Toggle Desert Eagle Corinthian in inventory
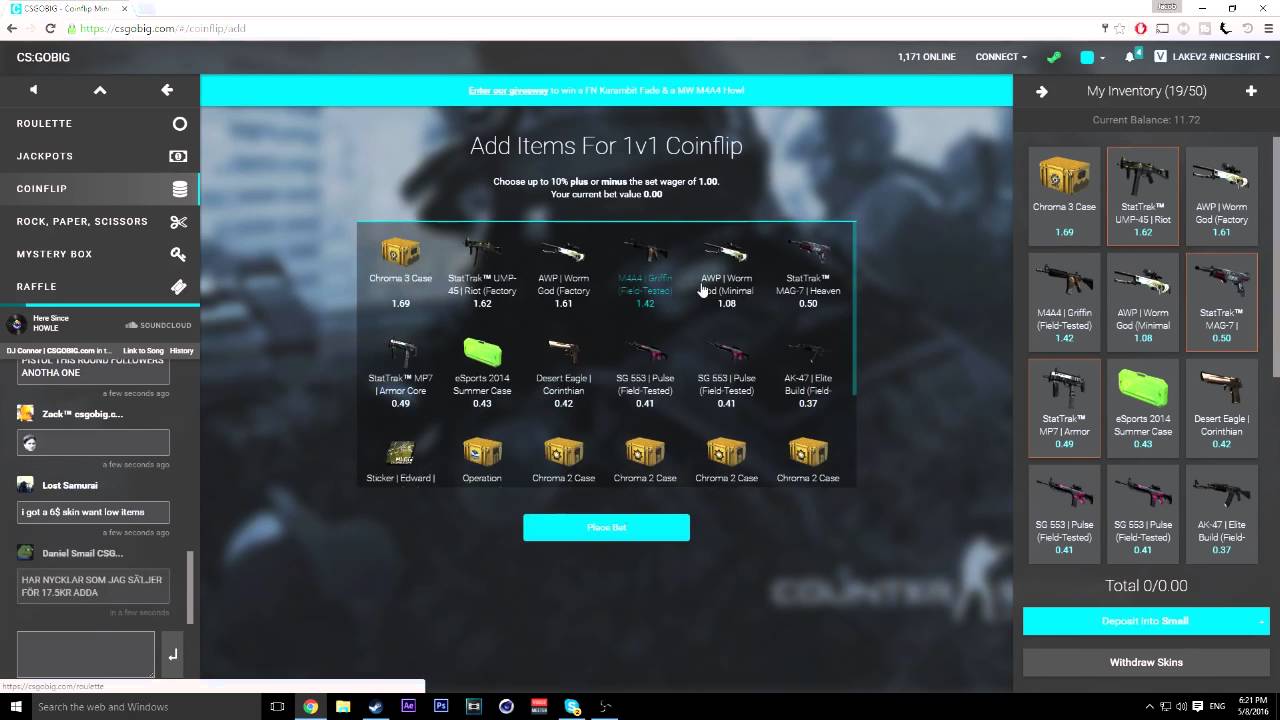The height and width of the screenshot is (720, 1280). click(x=1221, y=408)
